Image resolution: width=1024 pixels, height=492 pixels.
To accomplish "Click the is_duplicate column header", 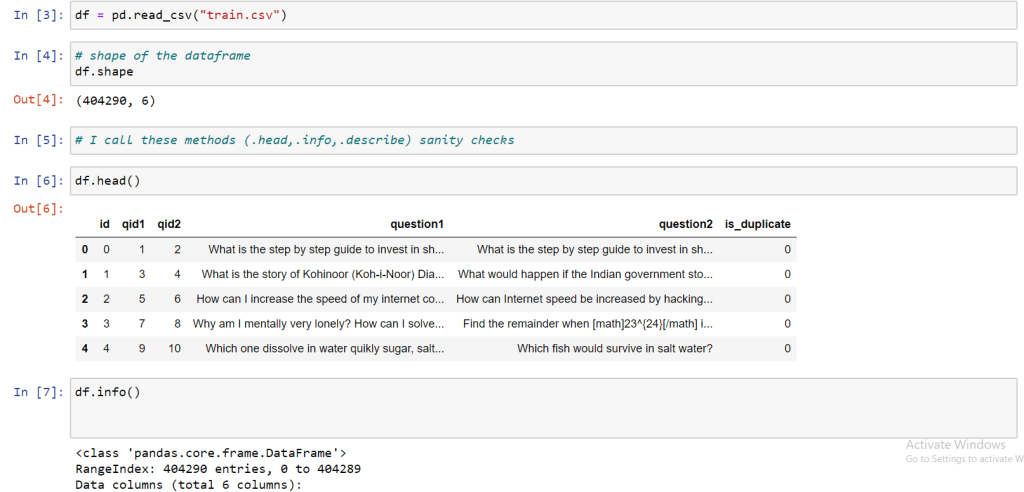I will click(x=757, y=225).
